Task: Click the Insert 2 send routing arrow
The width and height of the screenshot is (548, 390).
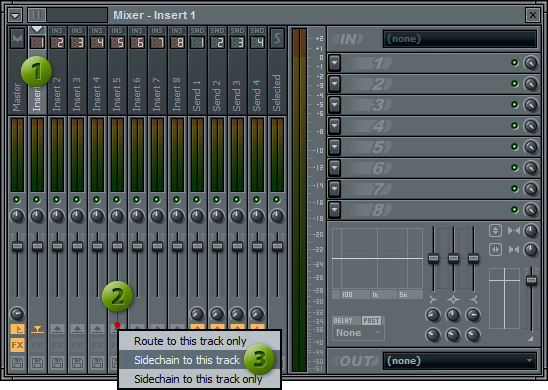Action: point(57,329)
